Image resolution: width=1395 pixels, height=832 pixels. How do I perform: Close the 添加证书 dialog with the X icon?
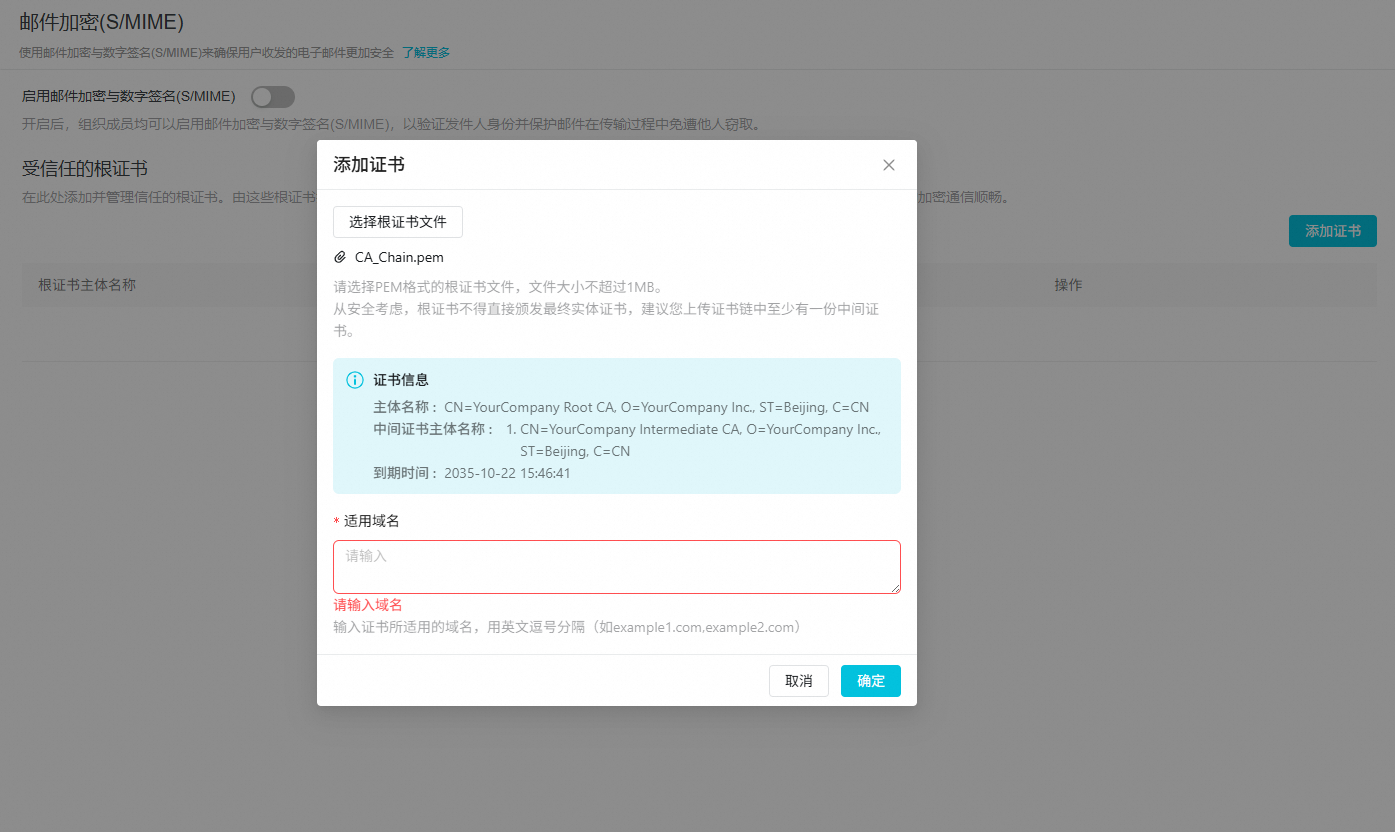click(x=888, y=165)
